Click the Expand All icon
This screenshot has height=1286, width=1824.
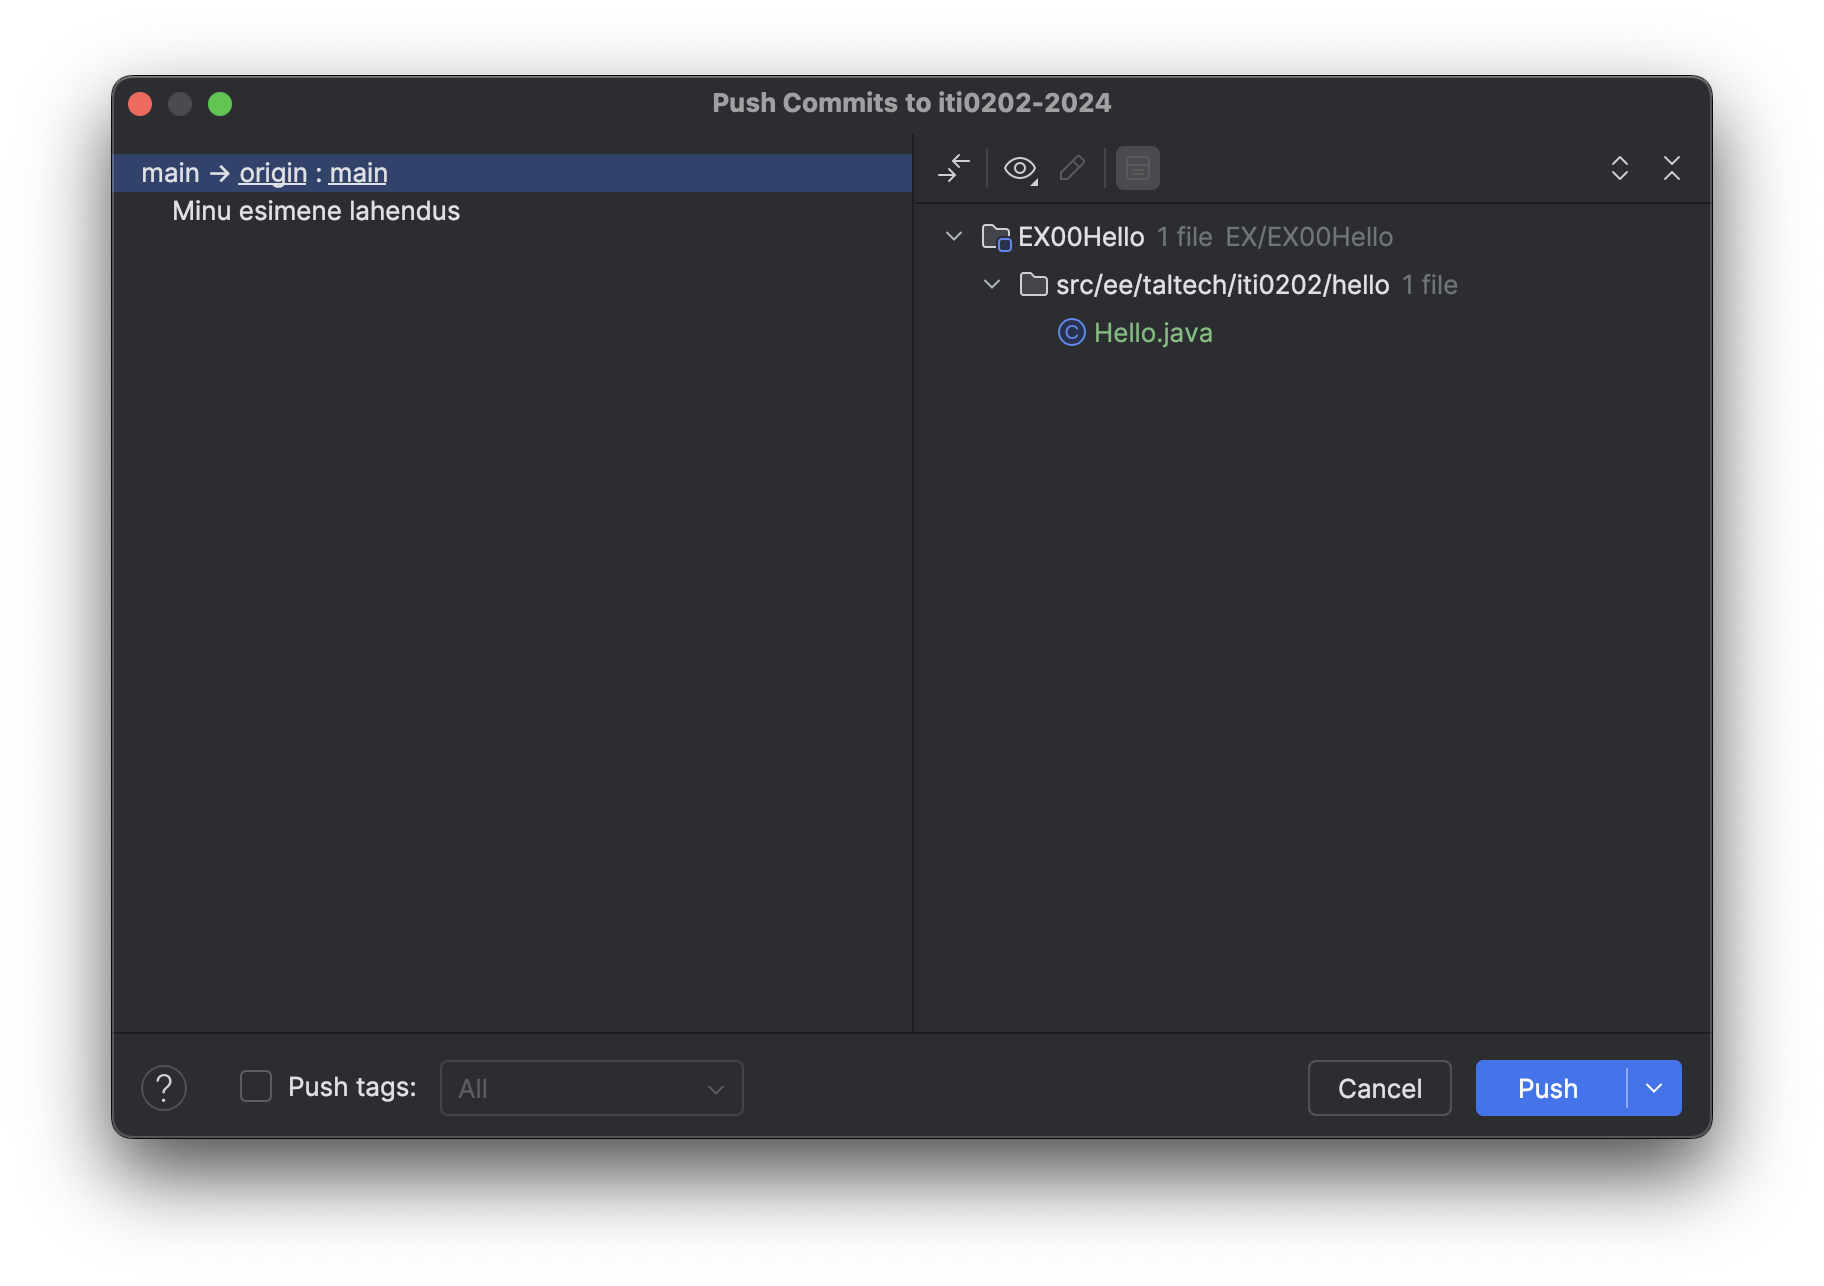pos(1619,168)
